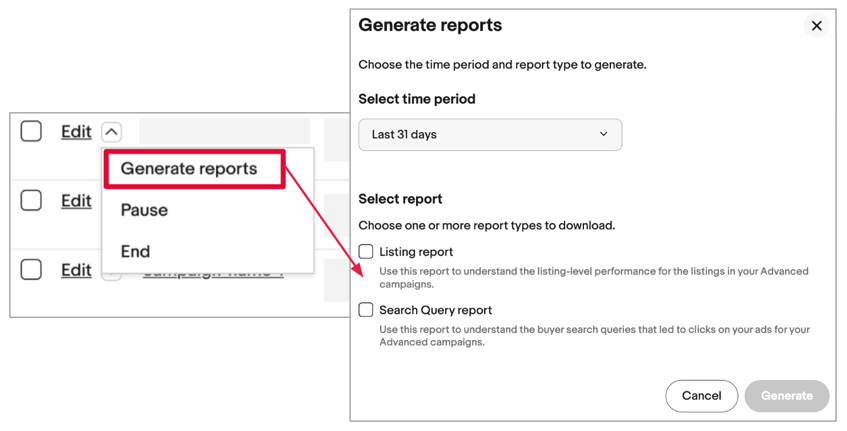This screenshot has height=431, width=847.
Task: Close the Generate reports dialog with X
Action: (x=816, y=26)
